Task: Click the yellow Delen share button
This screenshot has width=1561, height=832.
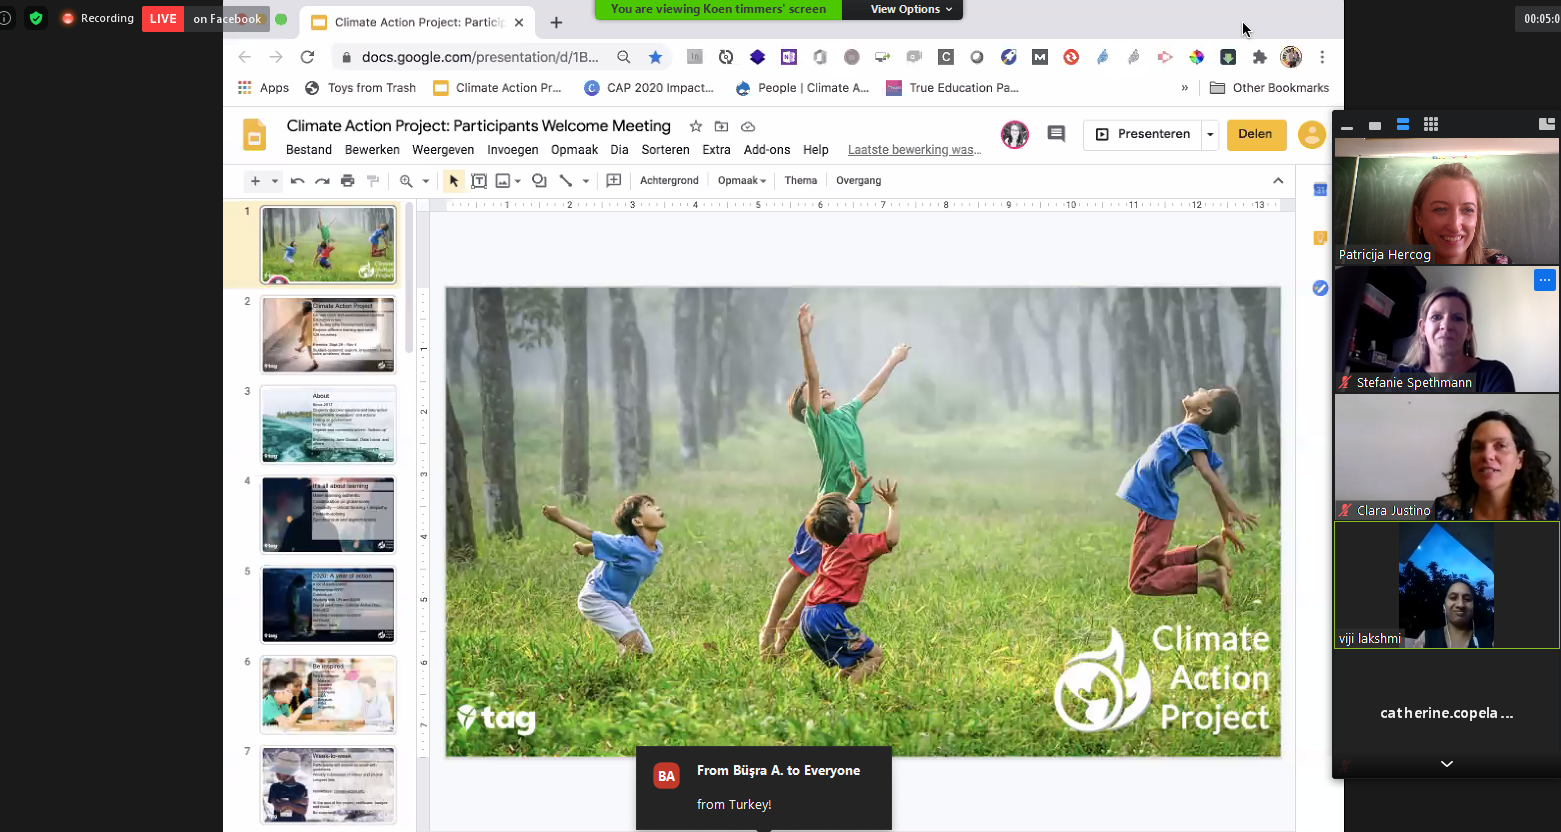Action: (x=1256, y=134)
